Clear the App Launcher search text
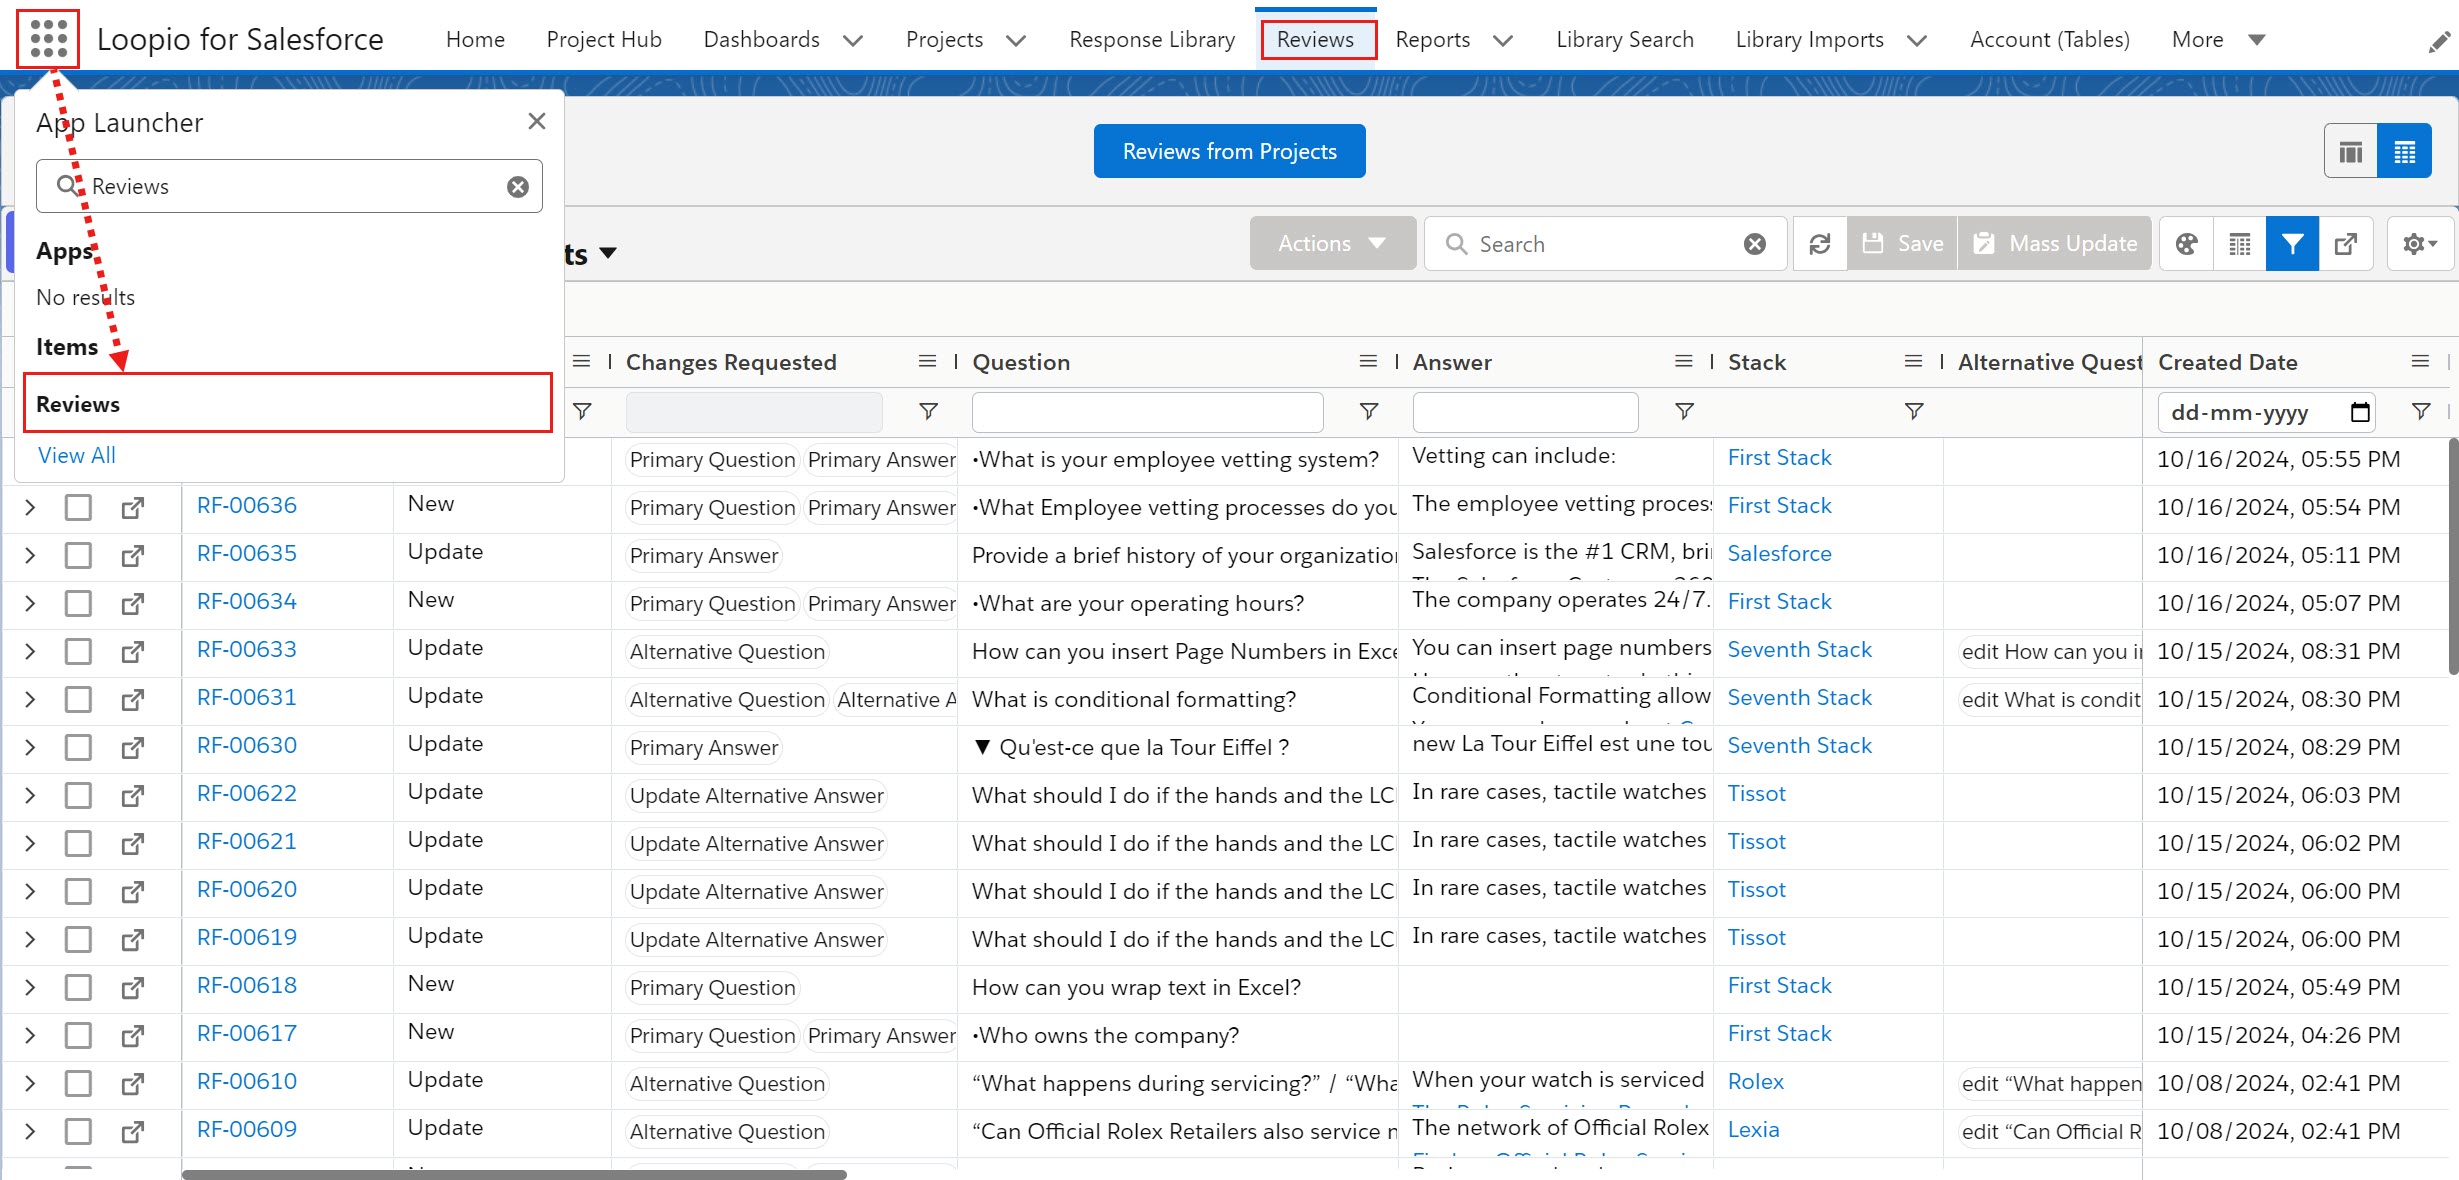This screenshot has height=1180, width=2459. tap(518, 187)
